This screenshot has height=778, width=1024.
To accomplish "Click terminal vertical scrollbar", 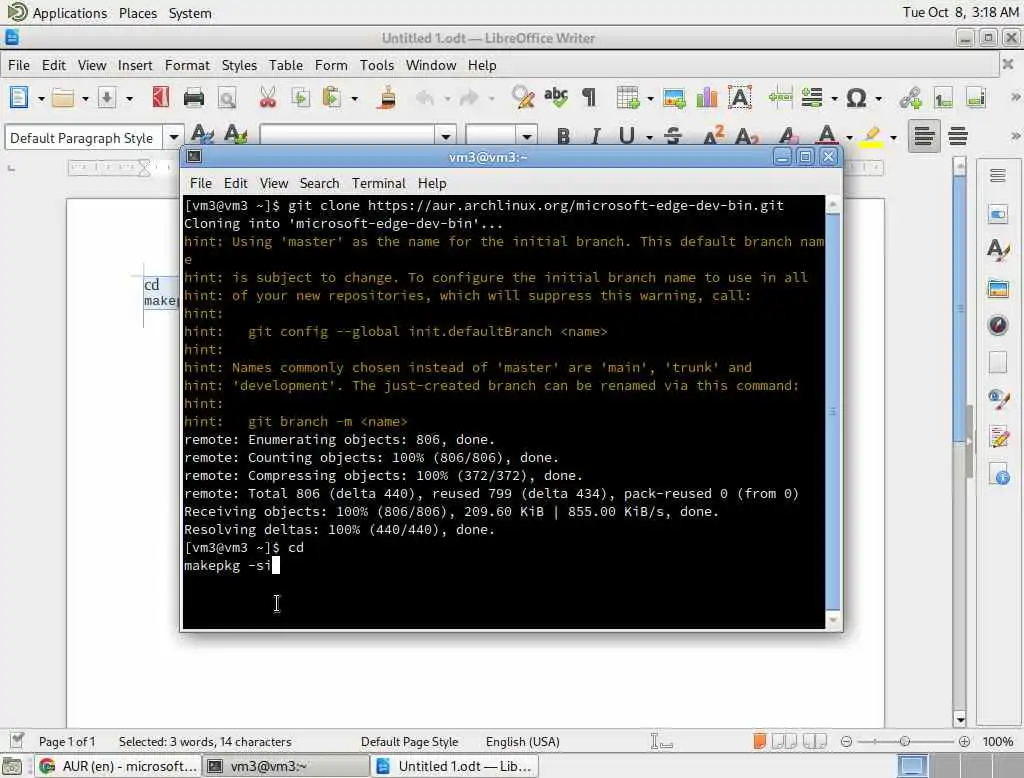I will (833, 412).
